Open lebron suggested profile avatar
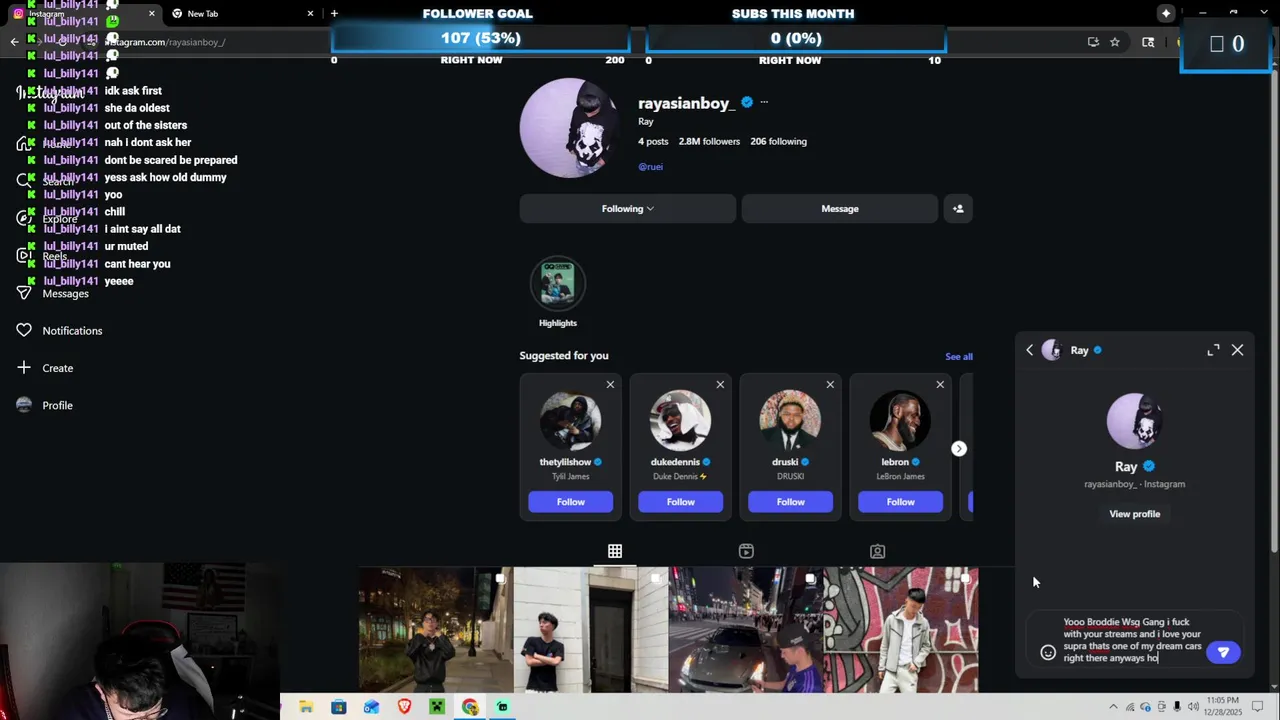The width and height of the screenshot is (1280, 720). pyautogui.click(x=900, y=420)
